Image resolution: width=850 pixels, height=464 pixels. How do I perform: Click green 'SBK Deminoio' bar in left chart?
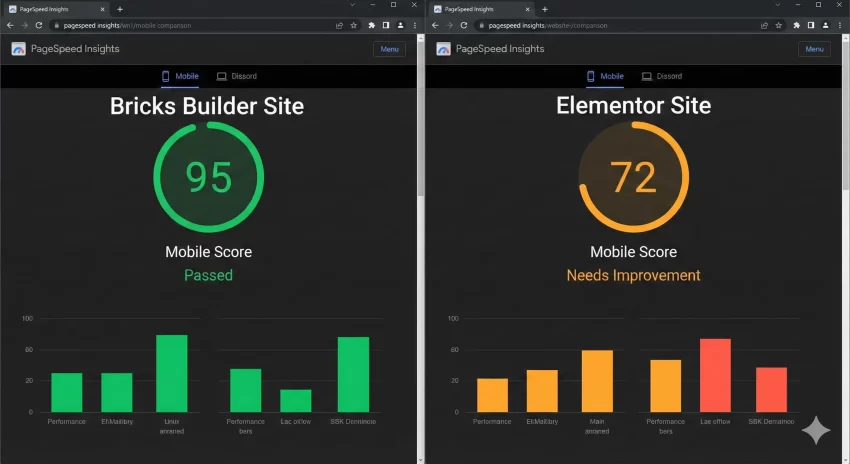point(353,375)
